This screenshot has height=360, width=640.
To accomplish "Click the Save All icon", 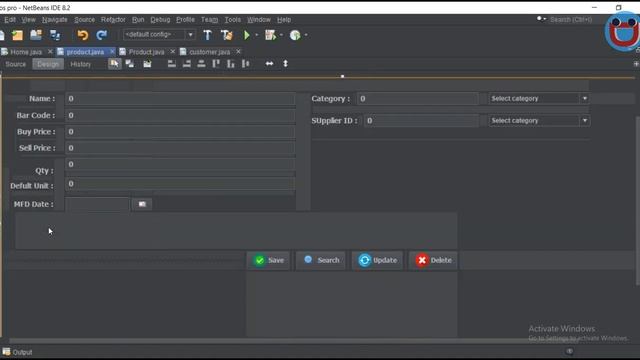I will pyautogui.click(x=55, y=35).
